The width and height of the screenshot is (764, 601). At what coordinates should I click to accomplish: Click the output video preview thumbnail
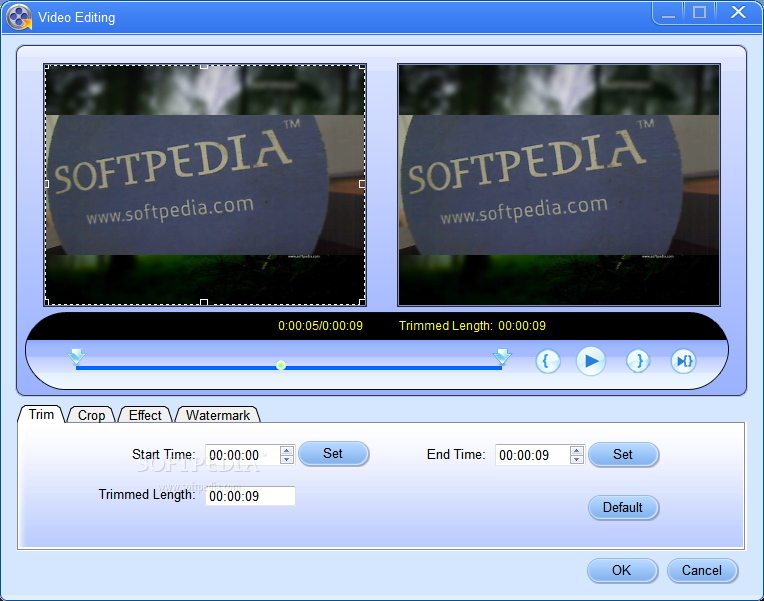[x=558, y=185]
